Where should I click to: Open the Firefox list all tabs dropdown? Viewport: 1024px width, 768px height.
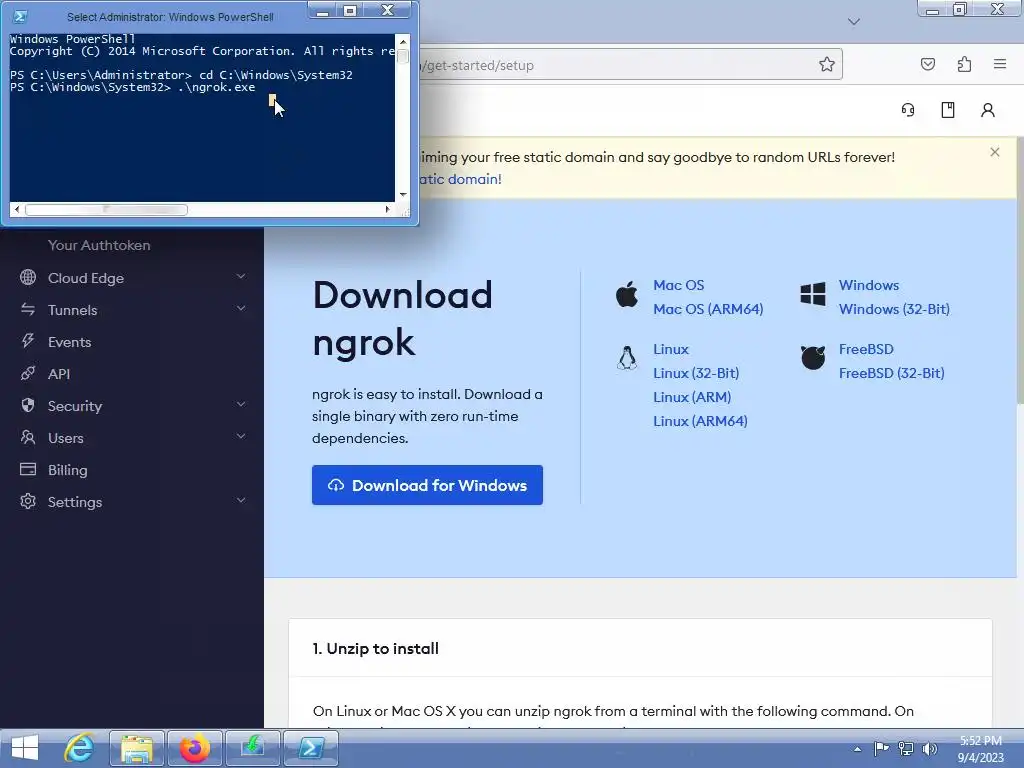854,22
